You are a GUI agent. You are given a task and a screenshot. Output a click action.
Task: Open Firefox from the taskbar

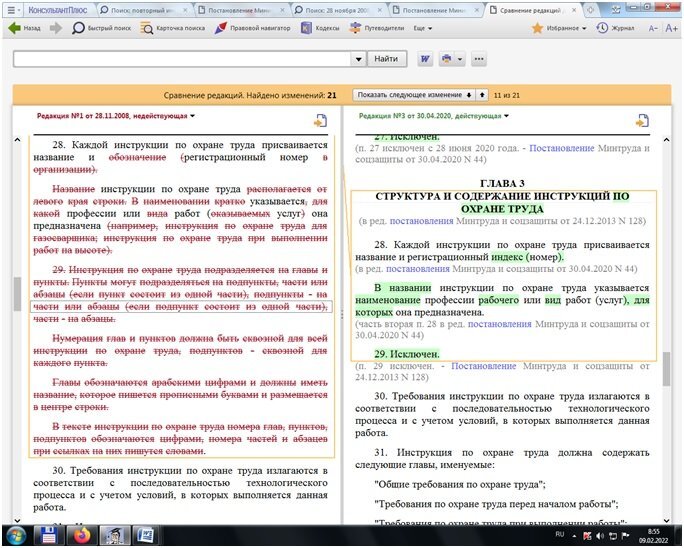pyautogui.click(x=81, y=536)
